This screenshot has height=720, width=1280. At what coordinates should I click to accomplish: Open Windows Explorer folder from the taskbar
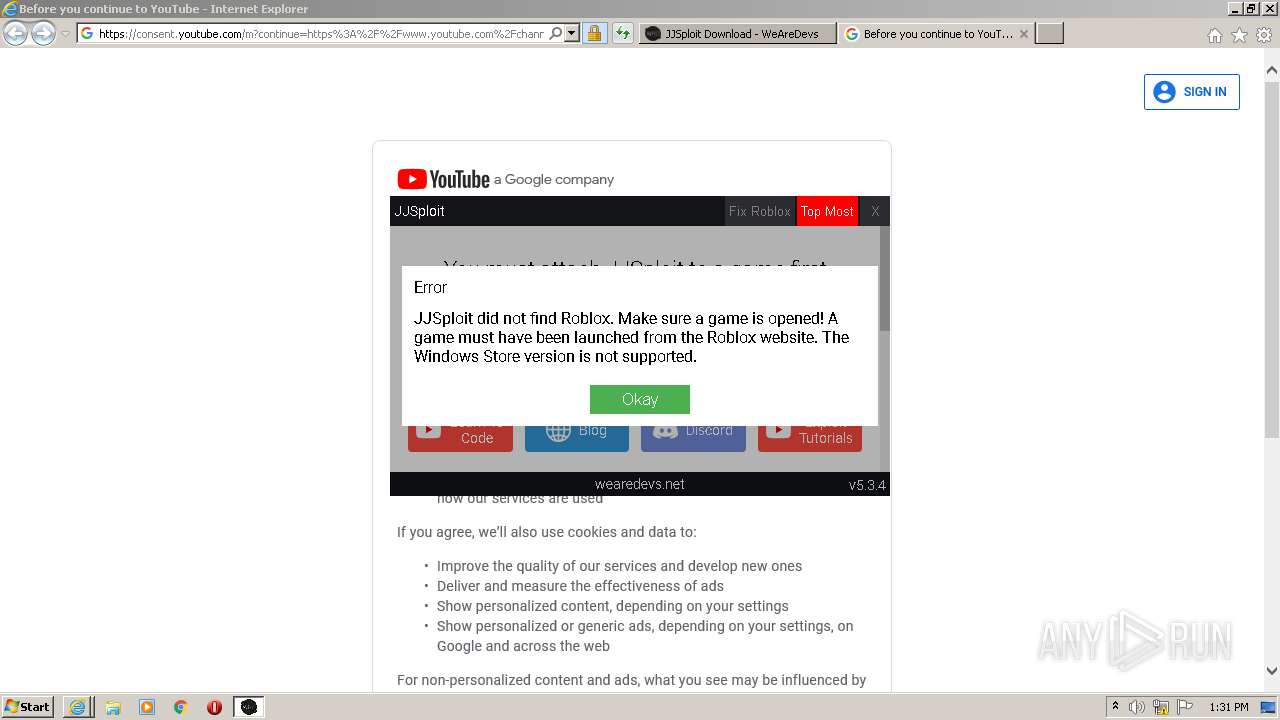pos(113,707)
